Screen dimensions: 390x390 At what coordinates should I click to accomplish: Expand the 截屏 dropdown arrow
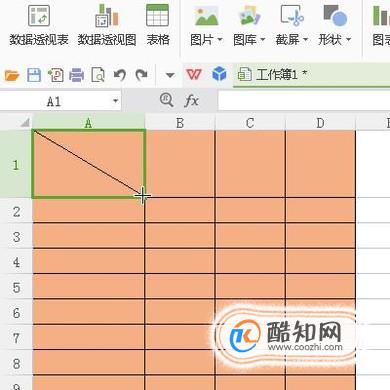(x=305, y=40)
